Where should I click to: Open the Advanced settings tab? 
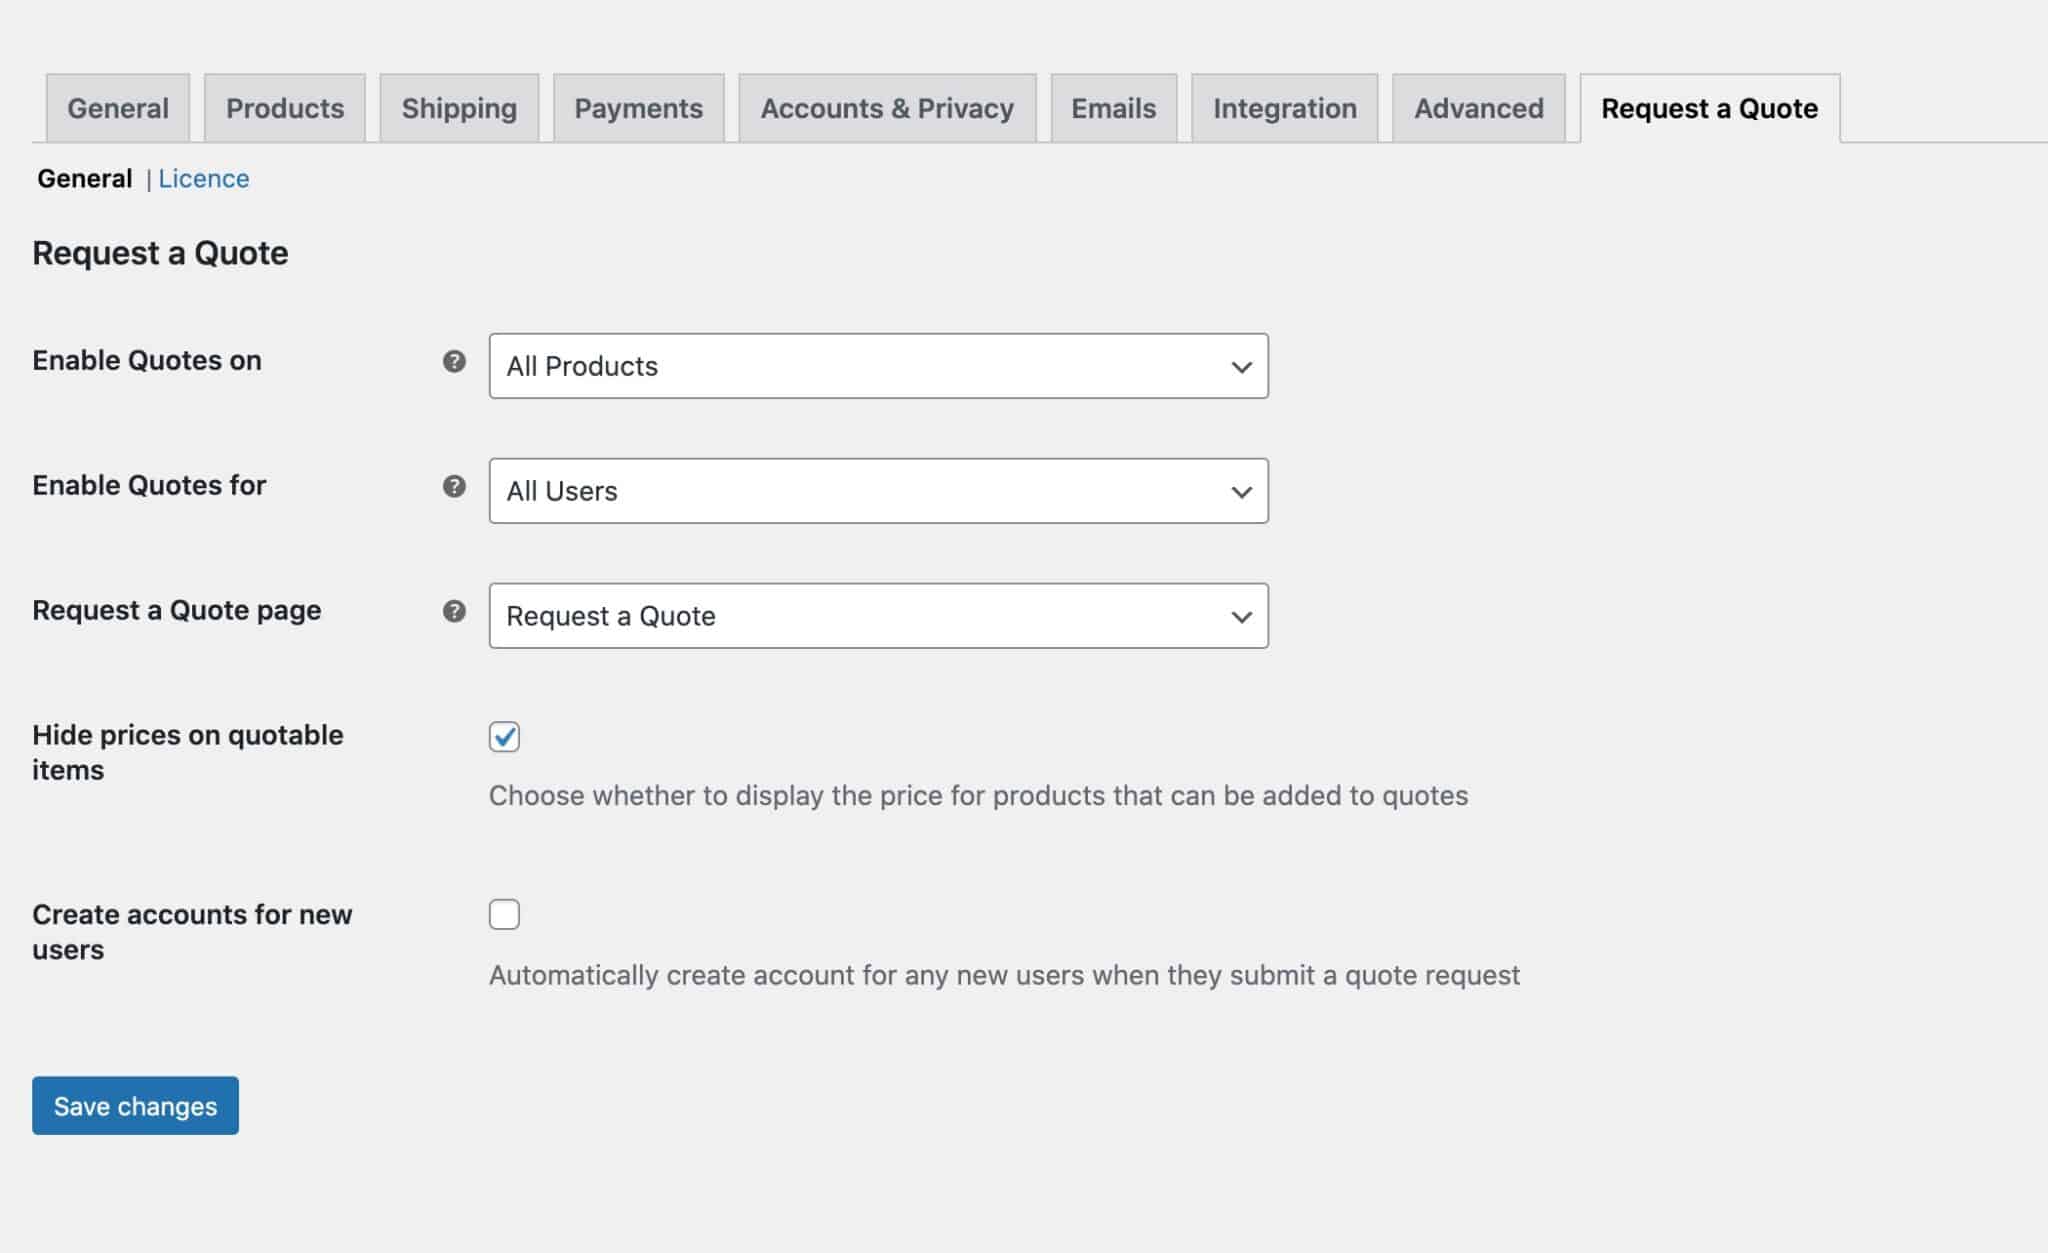[1477, 108]
